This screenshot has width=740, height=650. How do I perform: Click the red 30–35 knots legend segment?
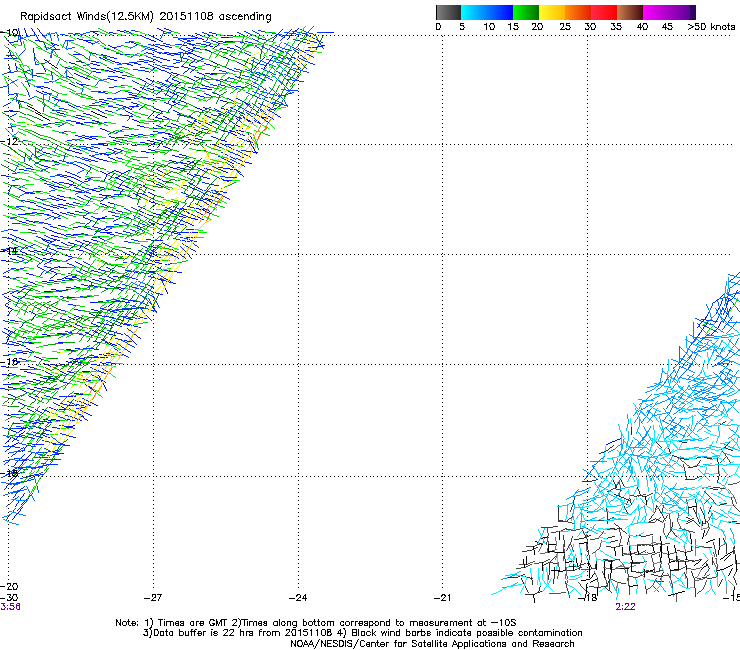pos(604,12)
